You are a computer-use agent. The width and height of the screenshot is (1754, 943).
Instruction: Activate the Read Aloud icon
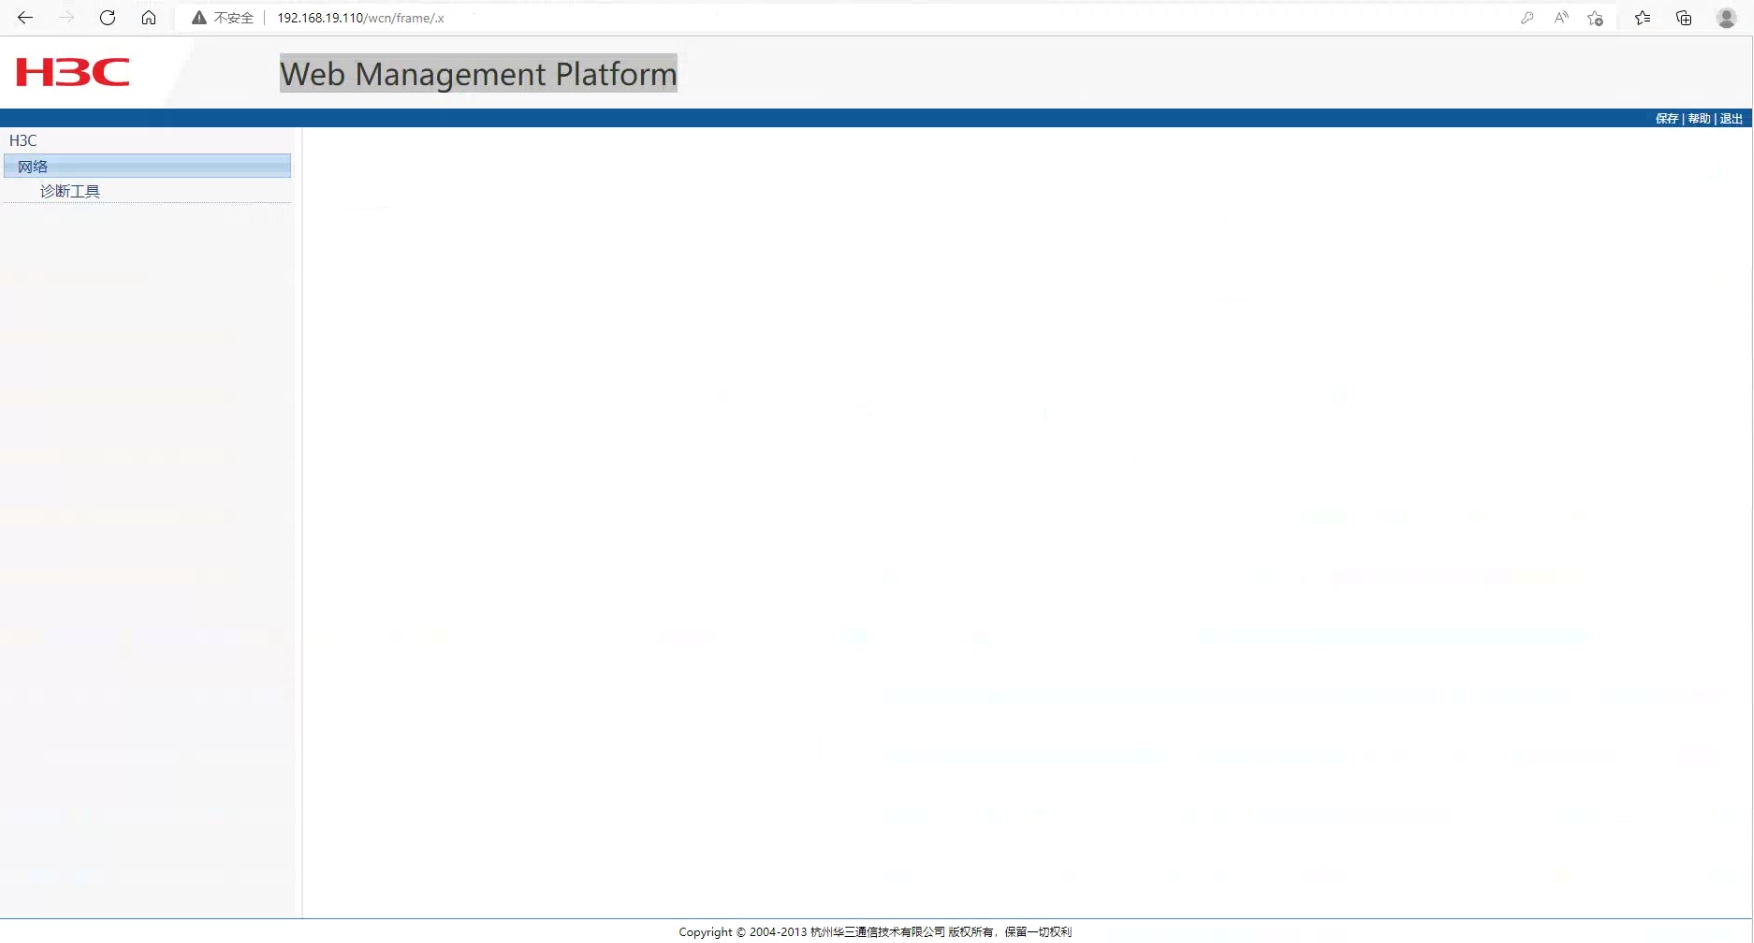click(1561, 18)
